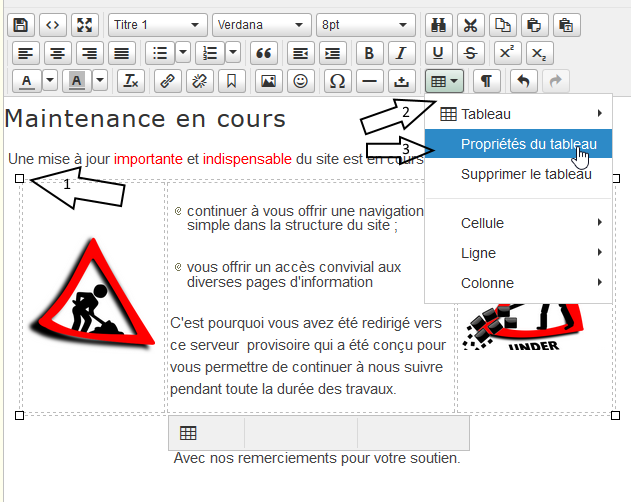Screen dimensions: 631x502
Task: Insert a horizontal line
Action: coord(369,81)
